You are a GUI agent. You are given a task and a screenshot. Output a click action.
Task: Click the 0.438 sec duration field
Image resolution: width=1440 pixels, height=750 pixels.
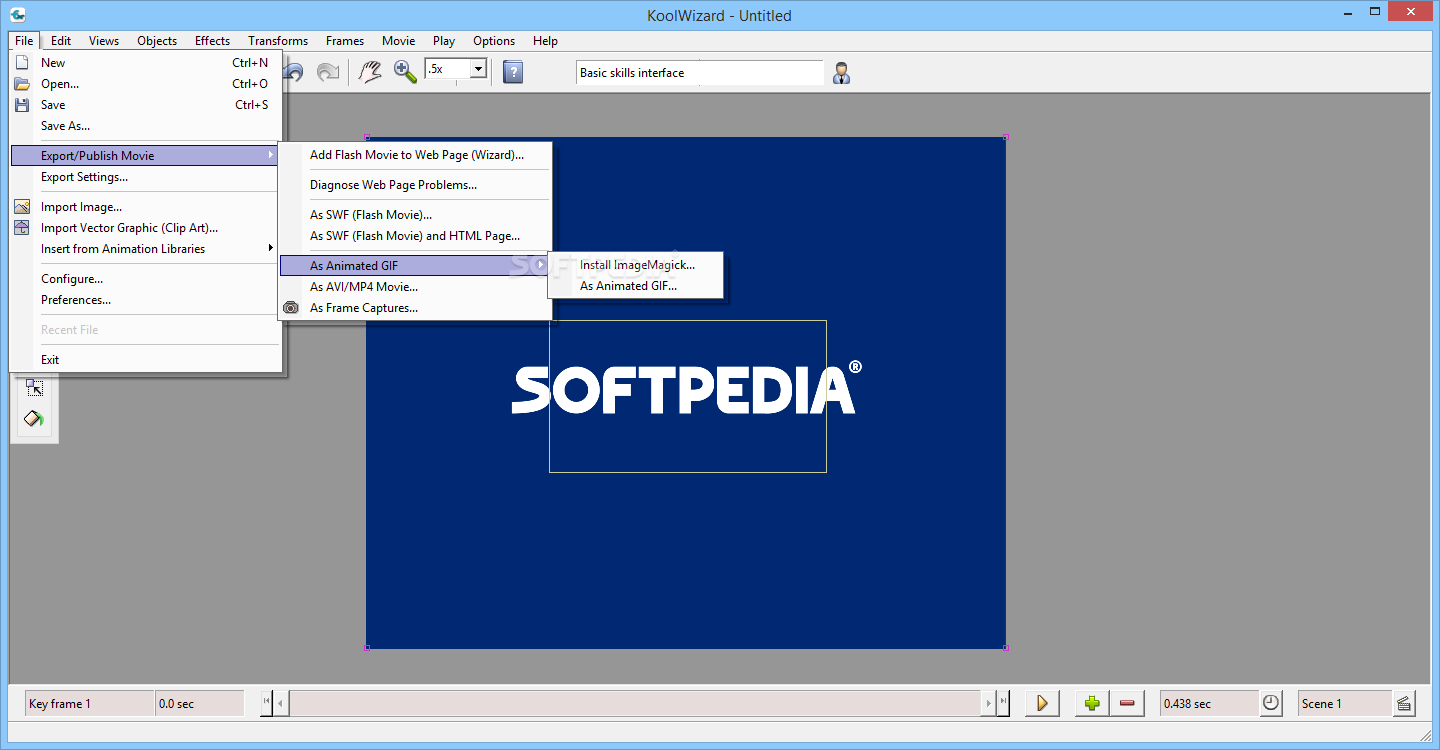pyautogui.click(x=1209, y=703)
